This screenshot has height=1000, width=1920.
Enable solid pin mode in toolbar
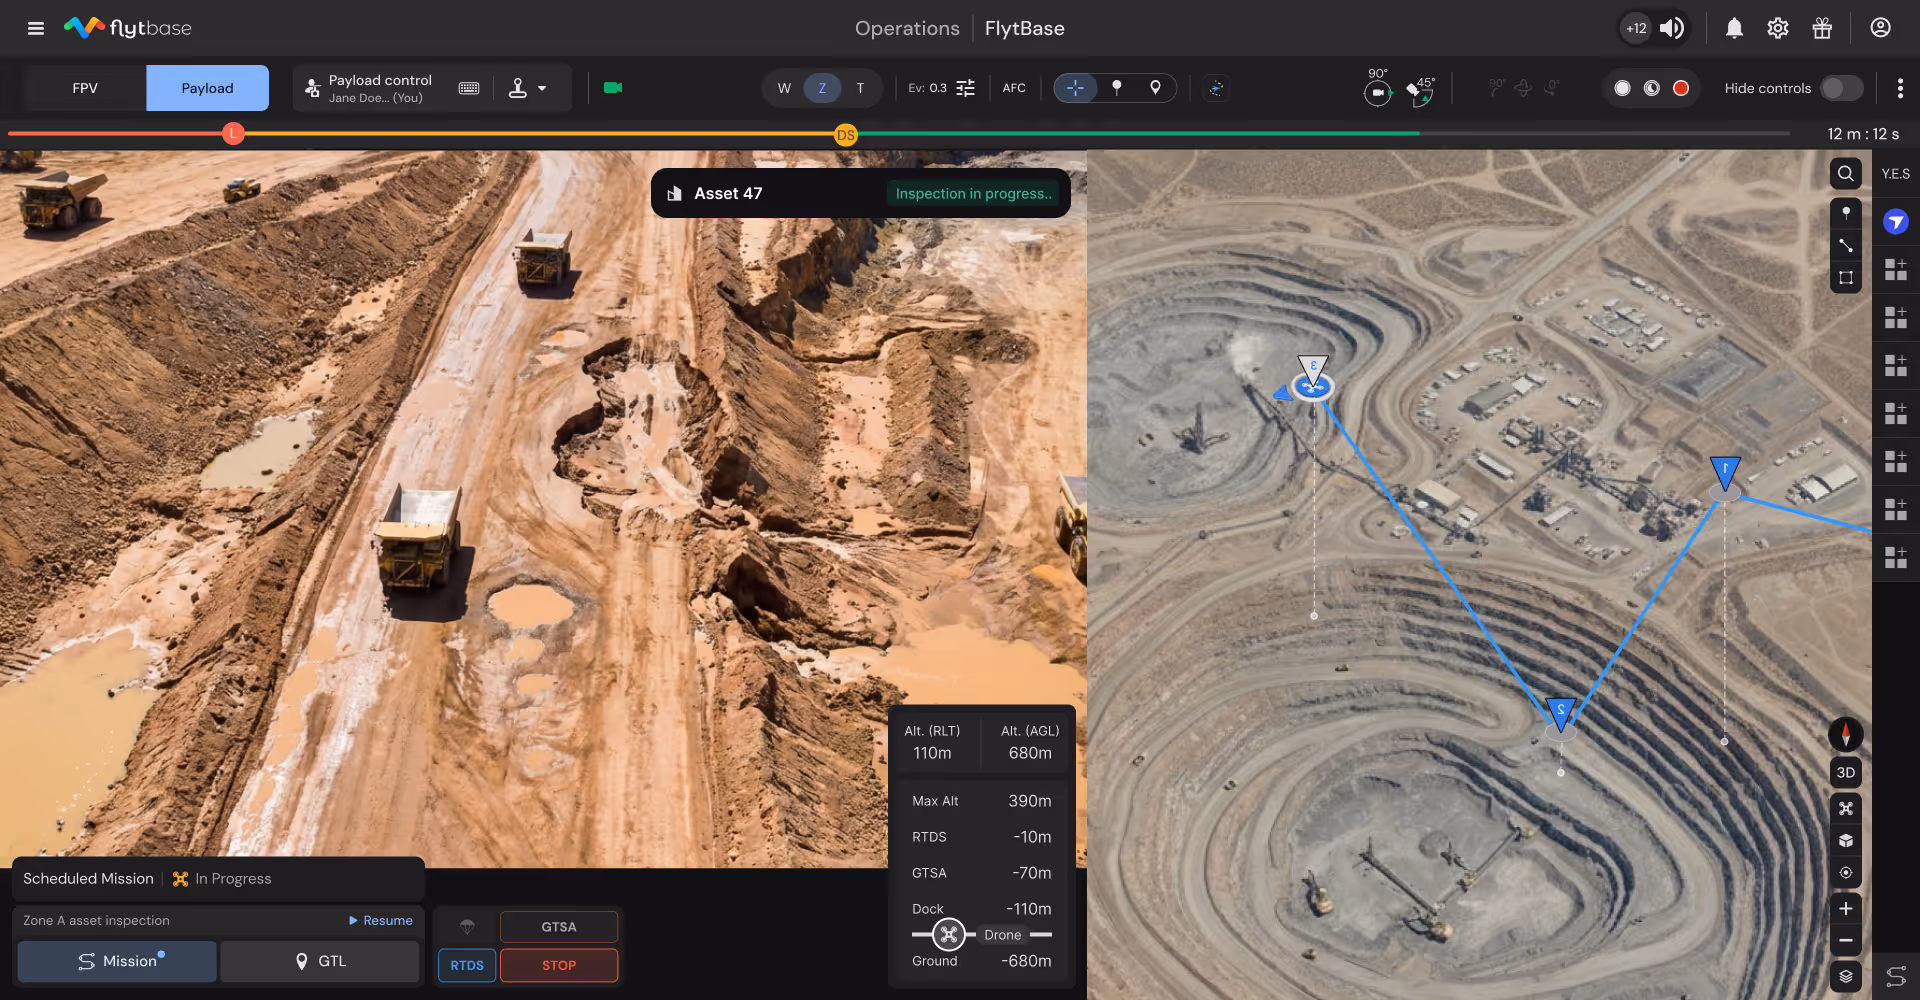pyautogui.click(x=1117, y=88)
